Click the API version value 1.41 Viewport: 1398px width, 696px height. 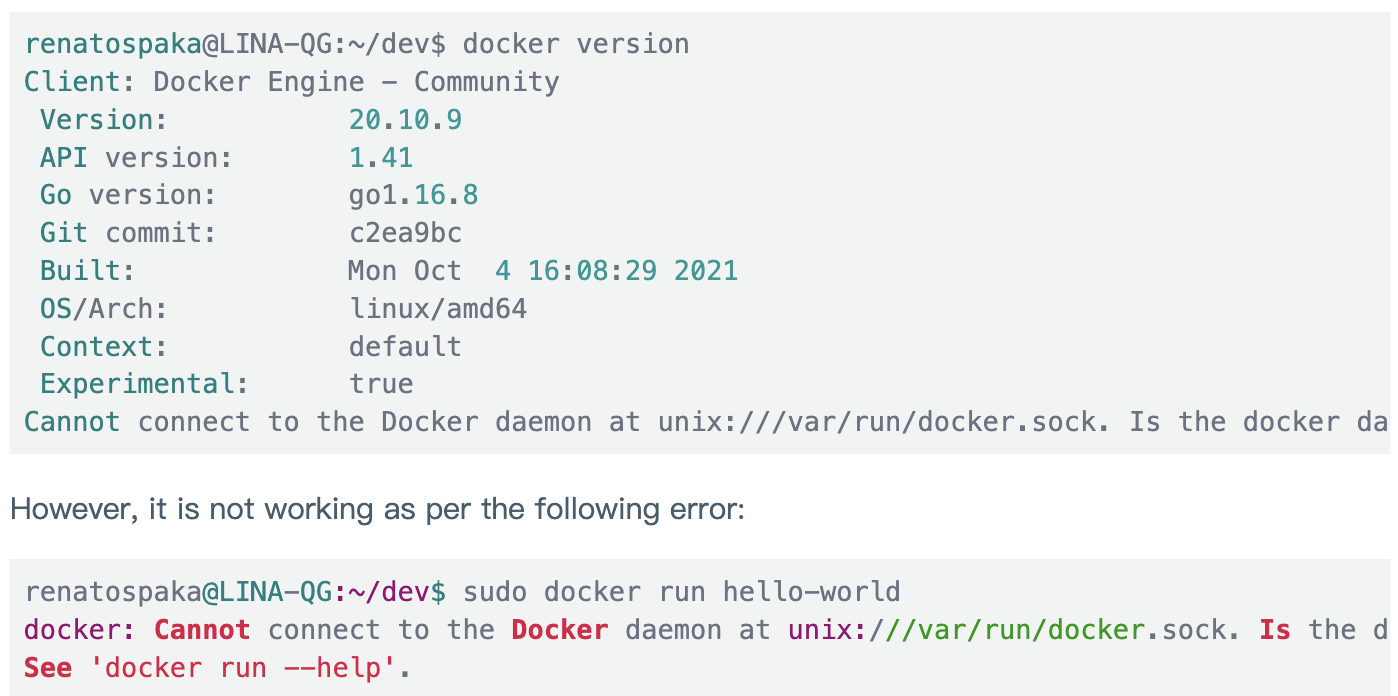pos(381,158)
